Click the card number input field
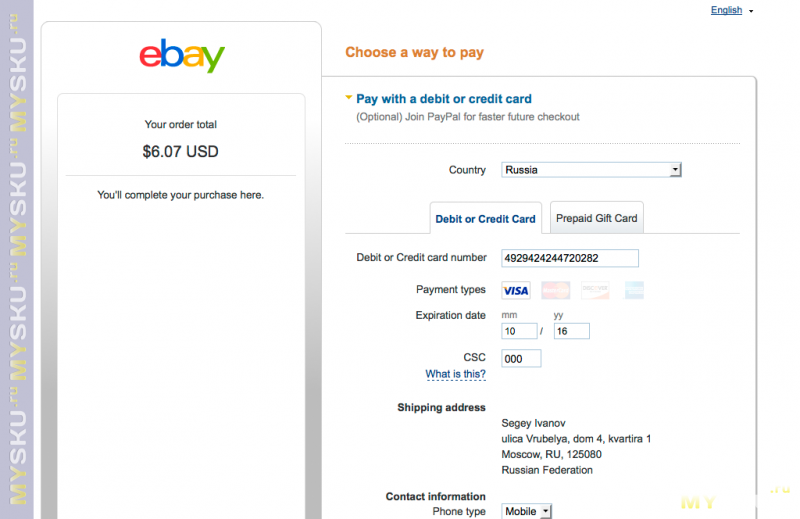Image resolution: width=800 pixels, height=519 pixels. pos(570,258)
